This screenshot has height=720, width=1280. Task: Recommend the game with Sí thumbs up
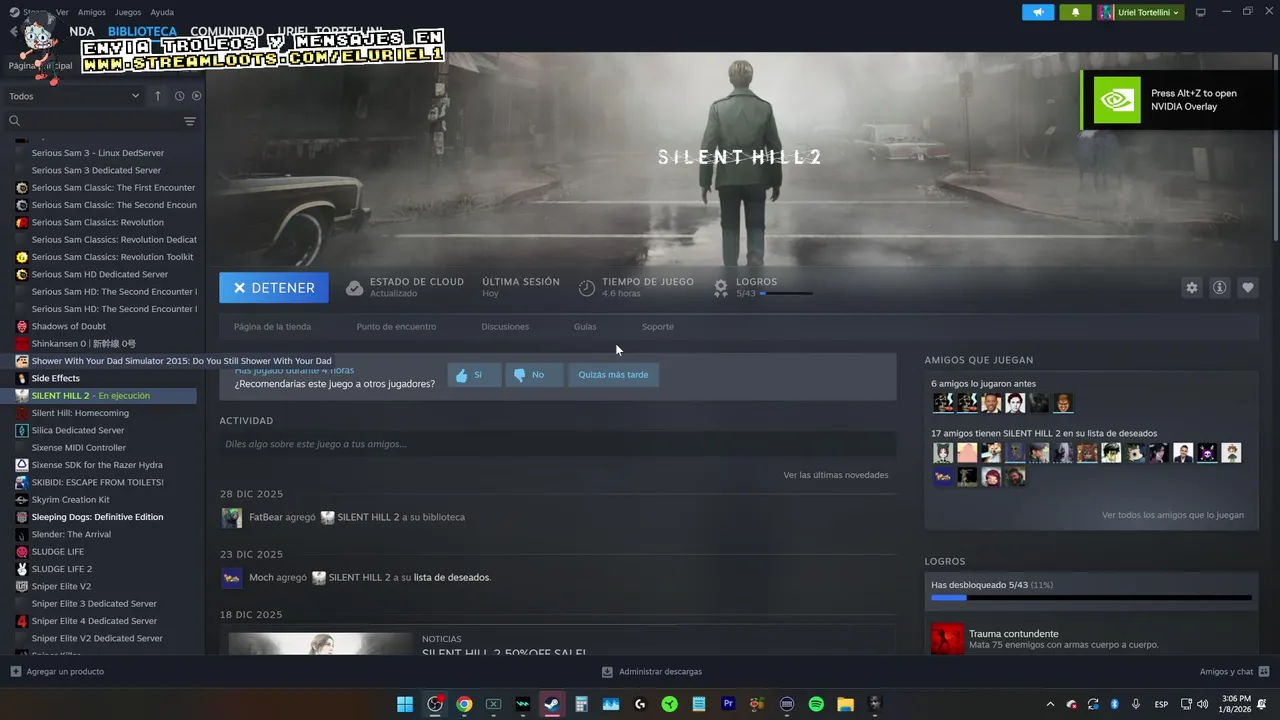click(474, 375)
